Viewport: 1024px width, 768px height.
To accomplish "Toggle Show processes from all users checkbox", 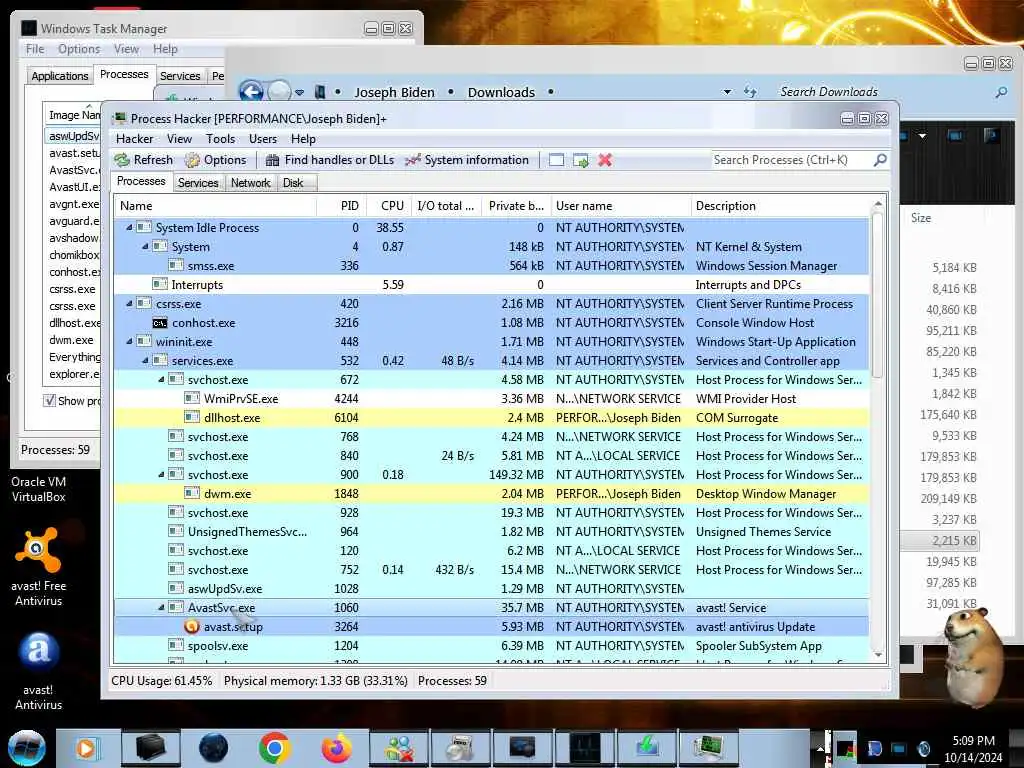I will pos(50,400).
